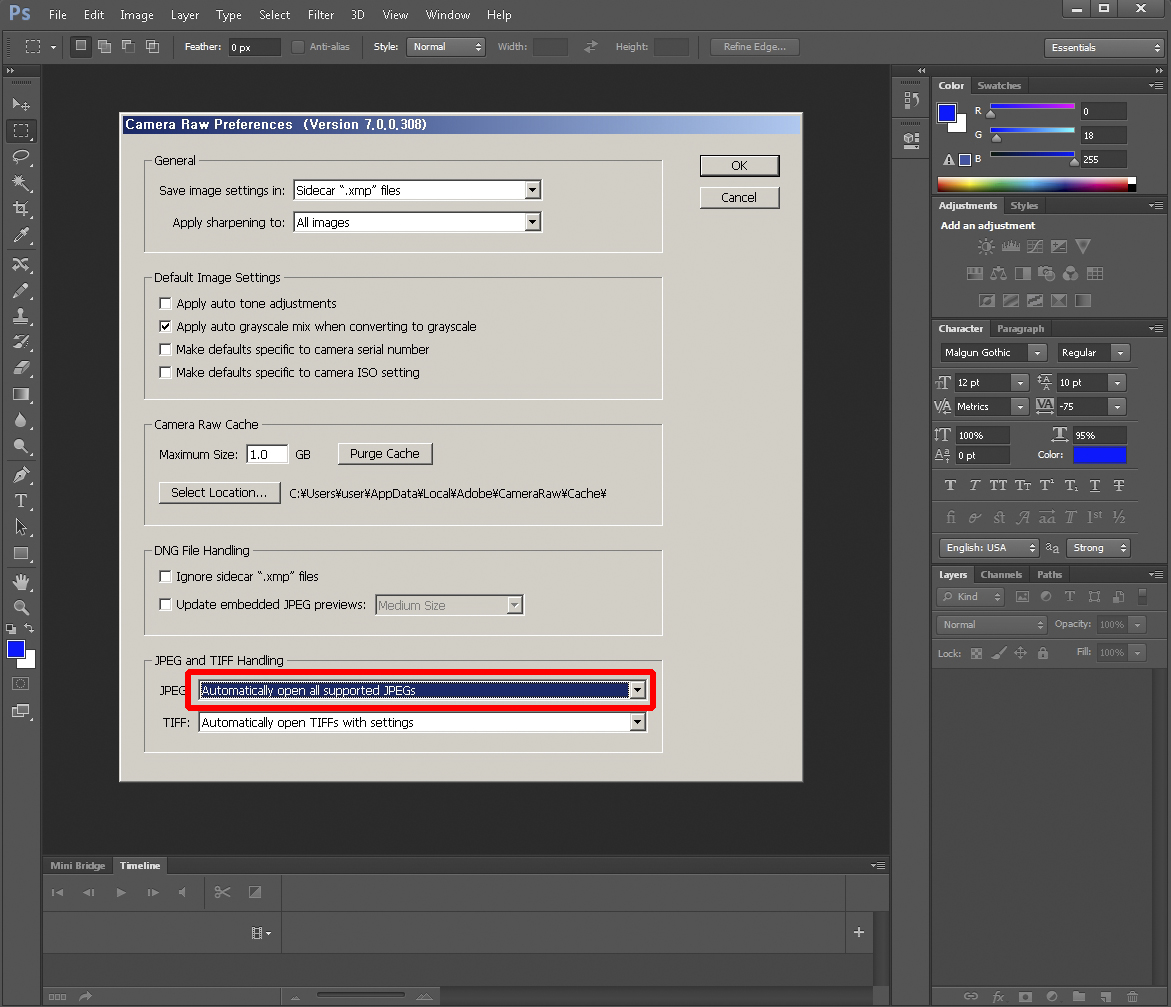This screenshot has width=1171, height=1007.
Task: Switch to the Mini Bridge tab
Action: [78, 866]
